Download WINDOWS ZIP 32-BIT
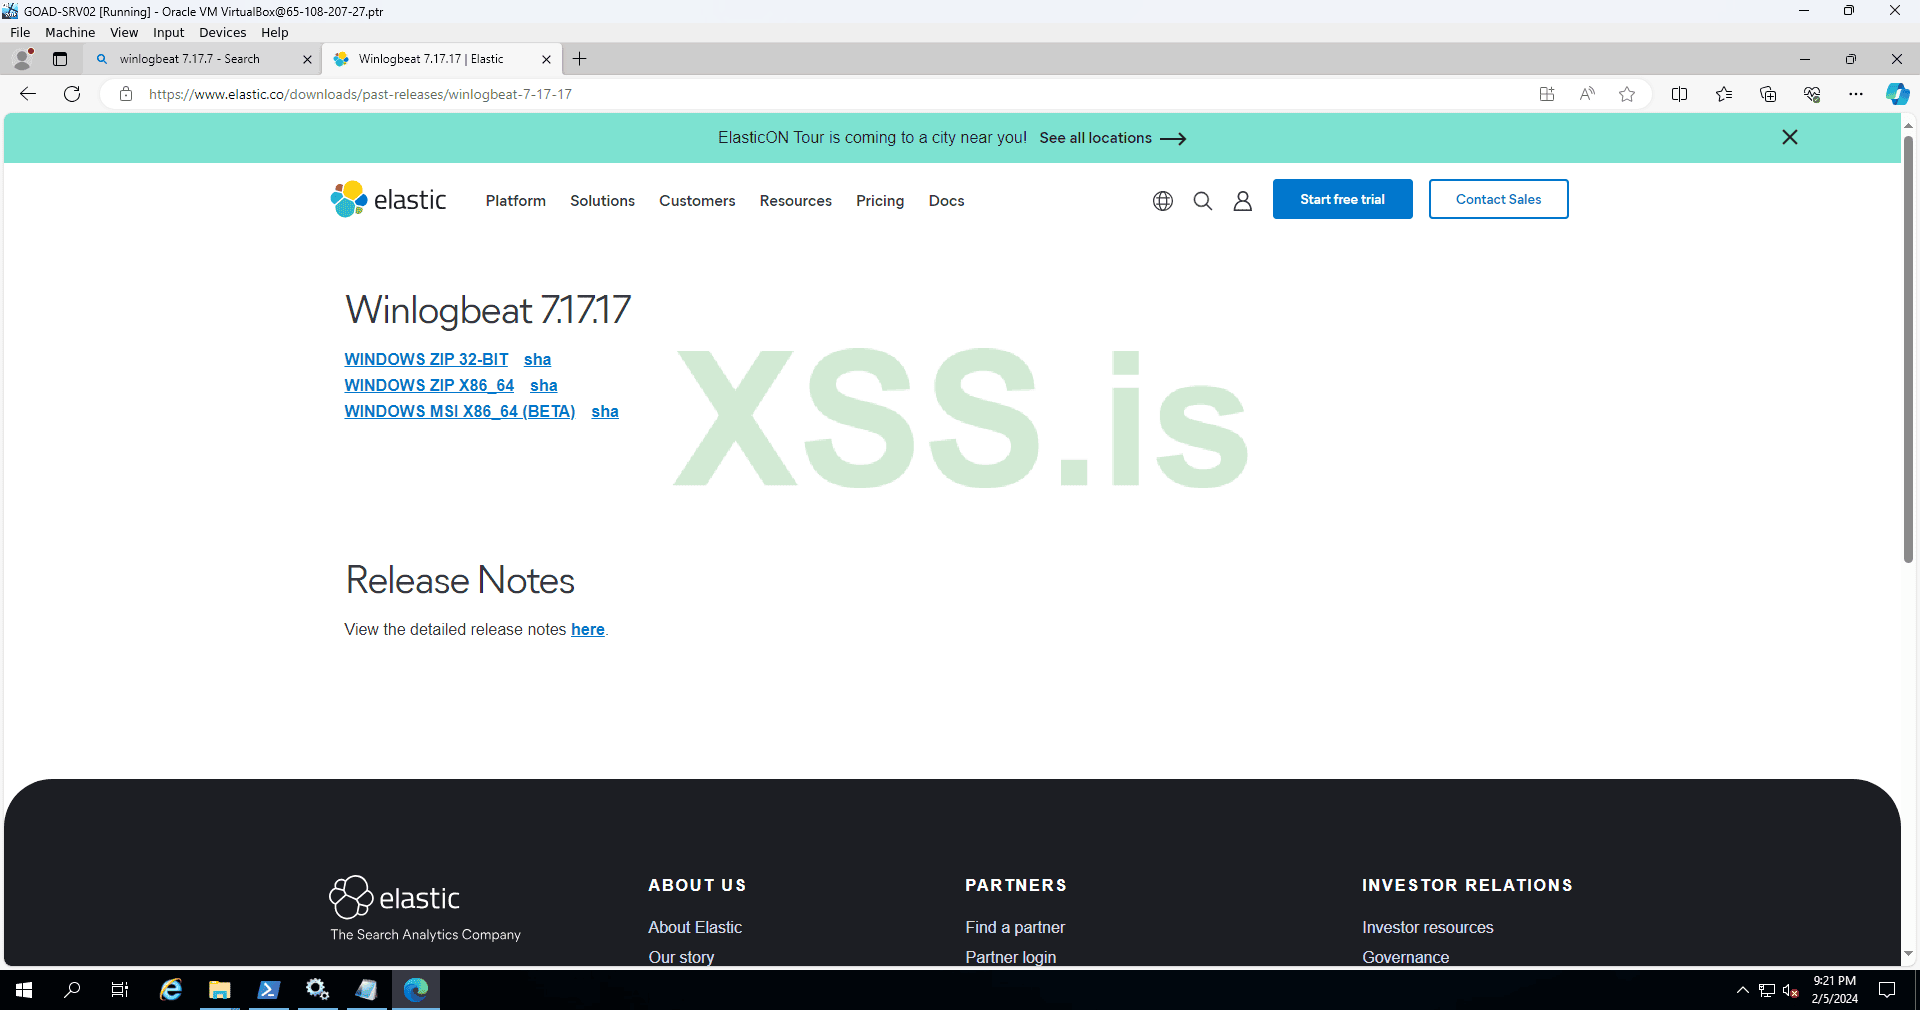The image size is (1920, 1010). click(x=426, y=359)
